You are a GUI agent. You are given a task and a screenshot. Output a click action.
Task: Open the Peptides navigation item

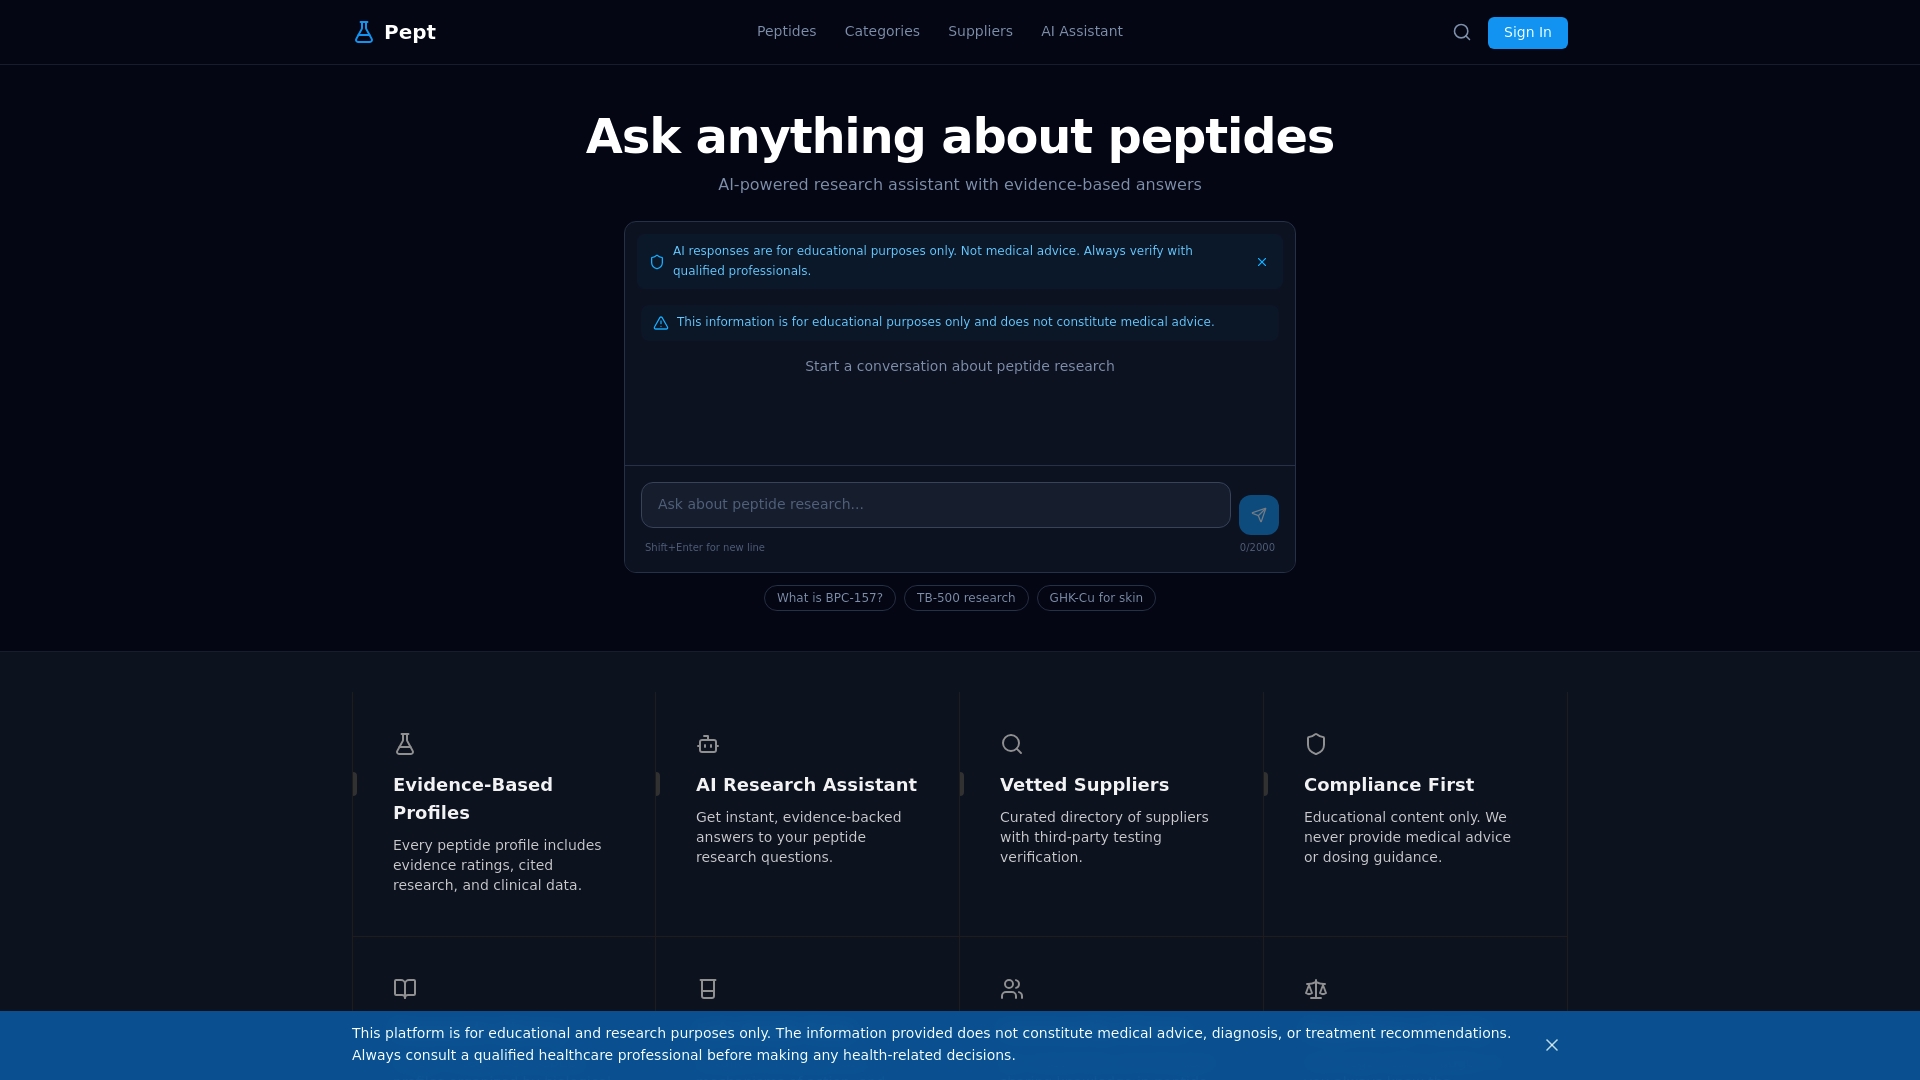click(786, 31)
